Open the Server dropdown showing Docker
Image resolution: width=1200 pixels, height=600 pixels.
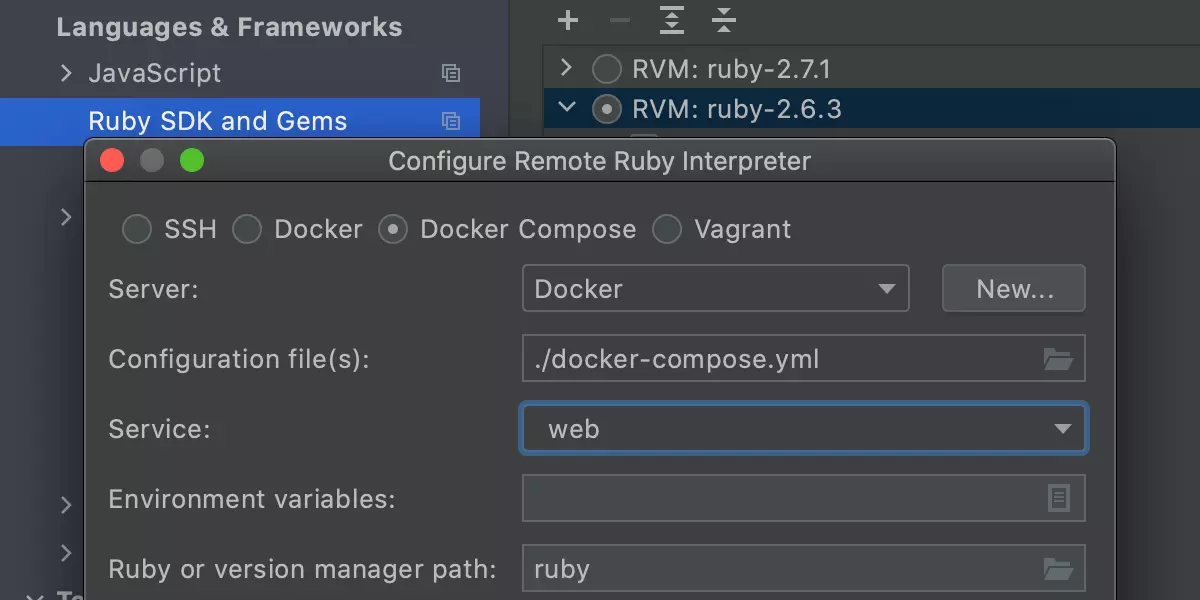click(715, 289)
